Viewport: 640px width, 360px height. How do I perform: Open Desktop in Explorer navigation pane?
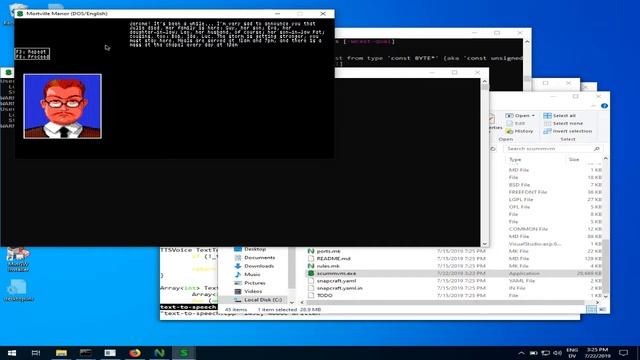tap(255, 249)
